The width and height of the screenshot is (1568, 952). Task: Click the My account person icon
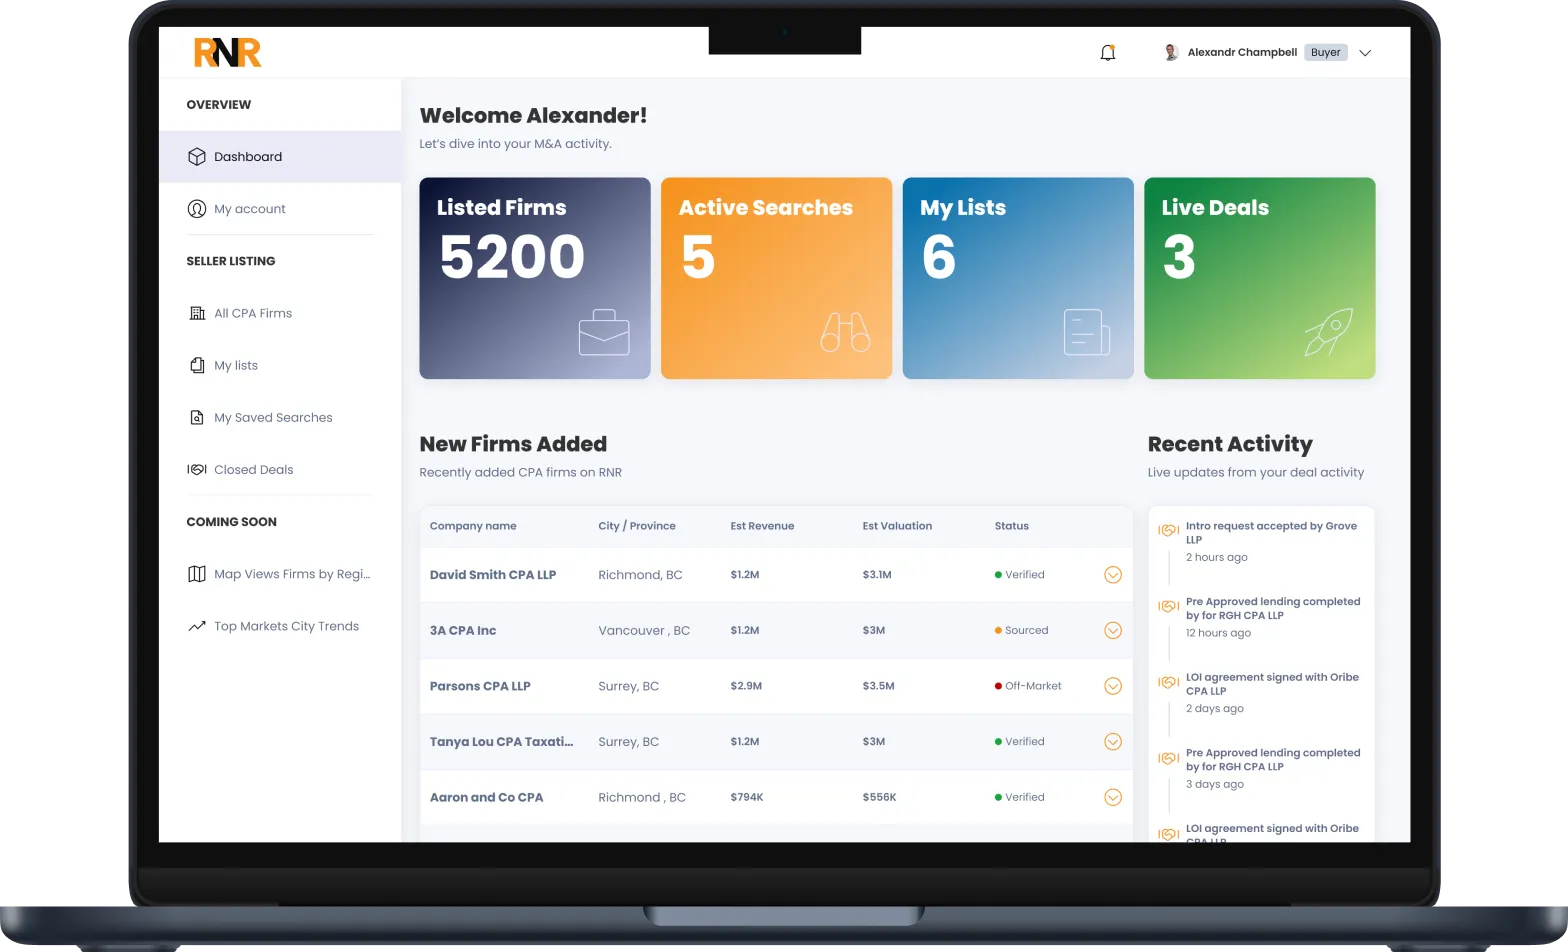[x=197, y=209]
